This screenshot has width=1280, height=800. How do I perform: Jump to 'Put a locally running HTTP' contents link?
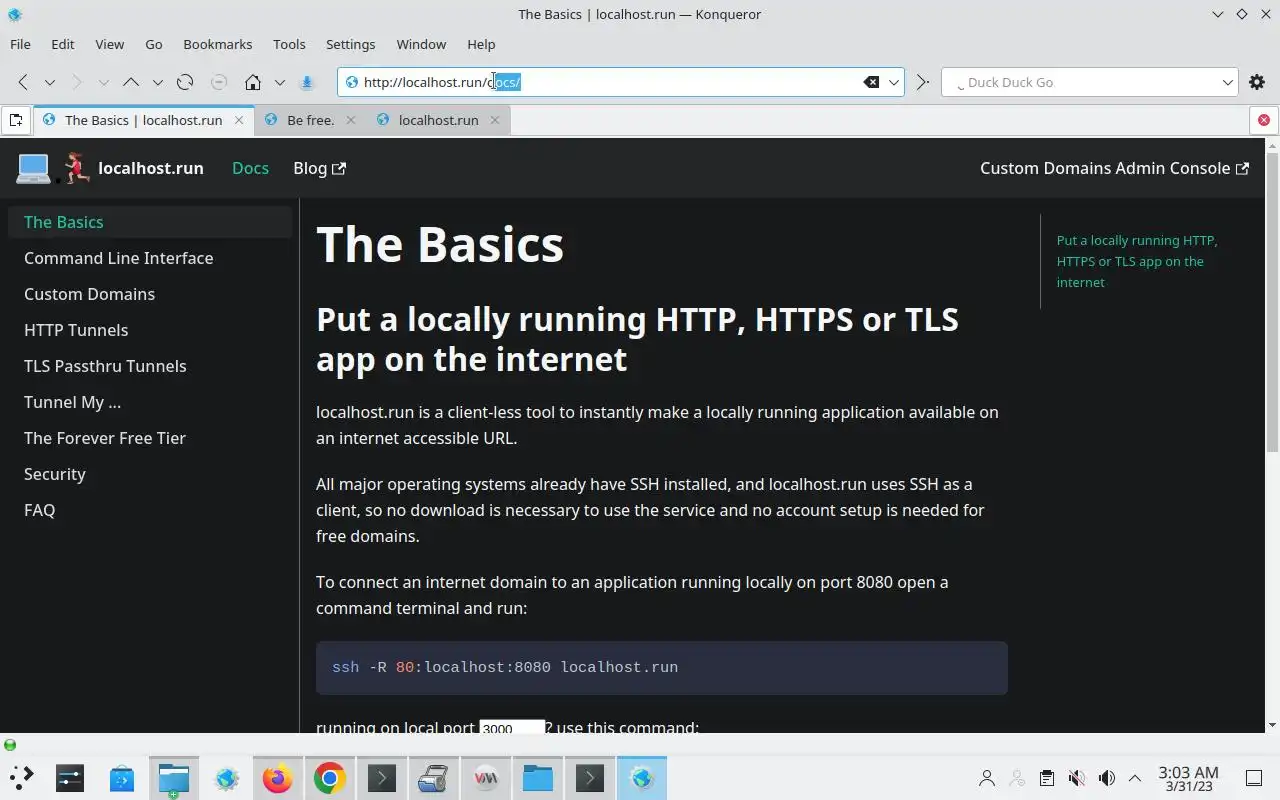pyautogui.click(x=1137, y=261)
